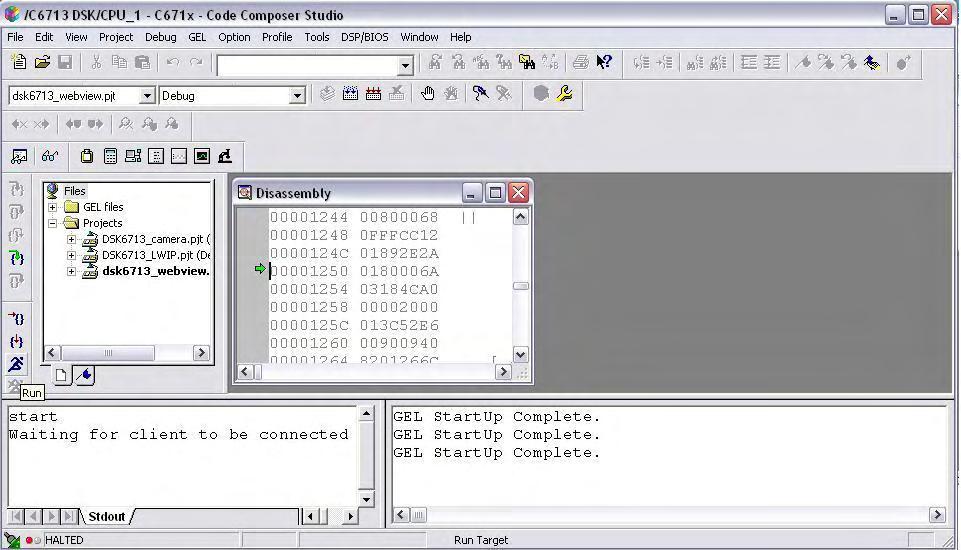
Task: Click the microscope icon
Action: 225,156
